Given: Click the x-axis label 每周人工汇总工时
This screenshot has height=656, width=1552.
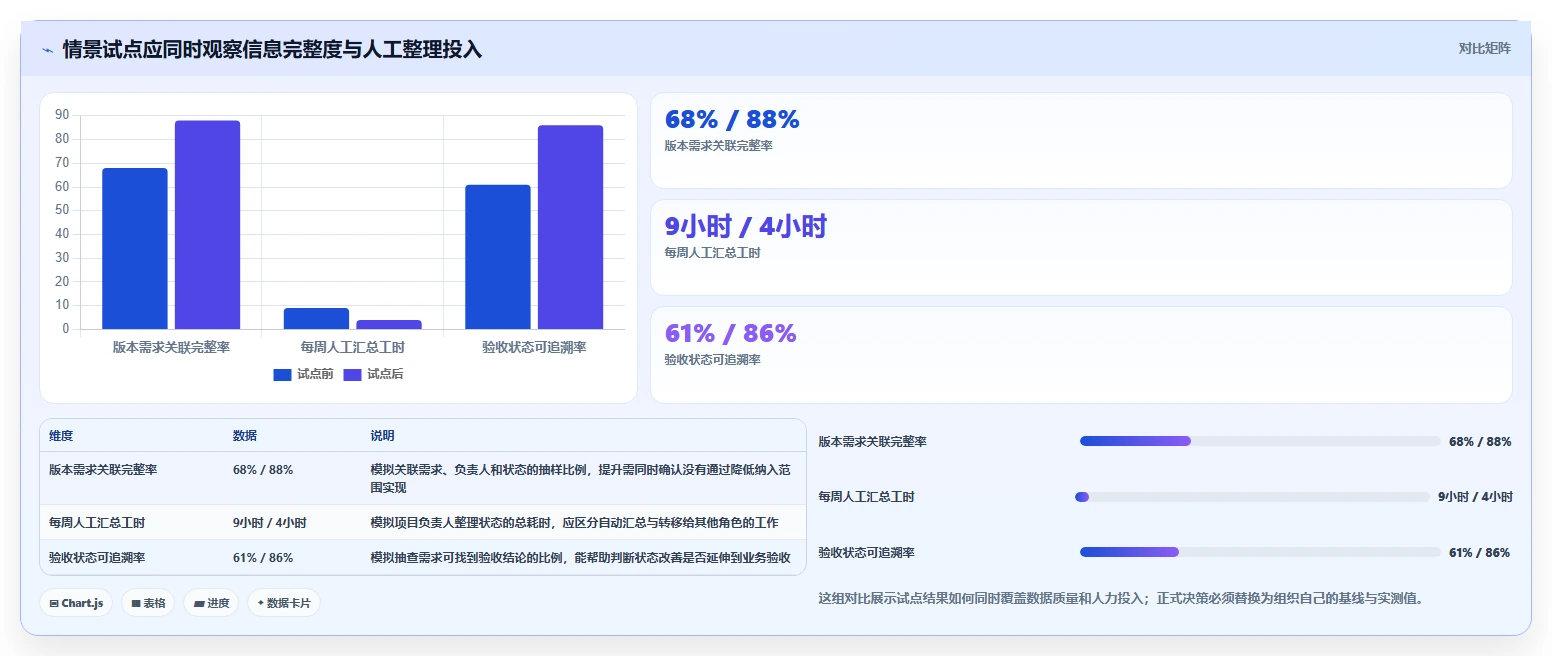Looking at the screenshot, I should point(353,348).
